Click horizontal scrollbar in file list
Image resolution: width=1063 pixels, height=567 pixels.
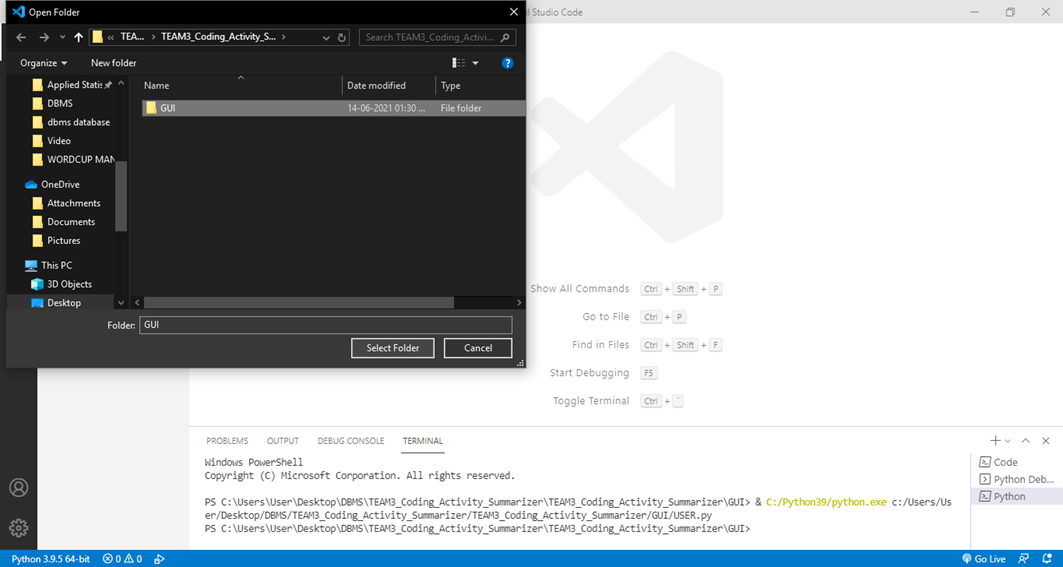[x=298, y=302]
